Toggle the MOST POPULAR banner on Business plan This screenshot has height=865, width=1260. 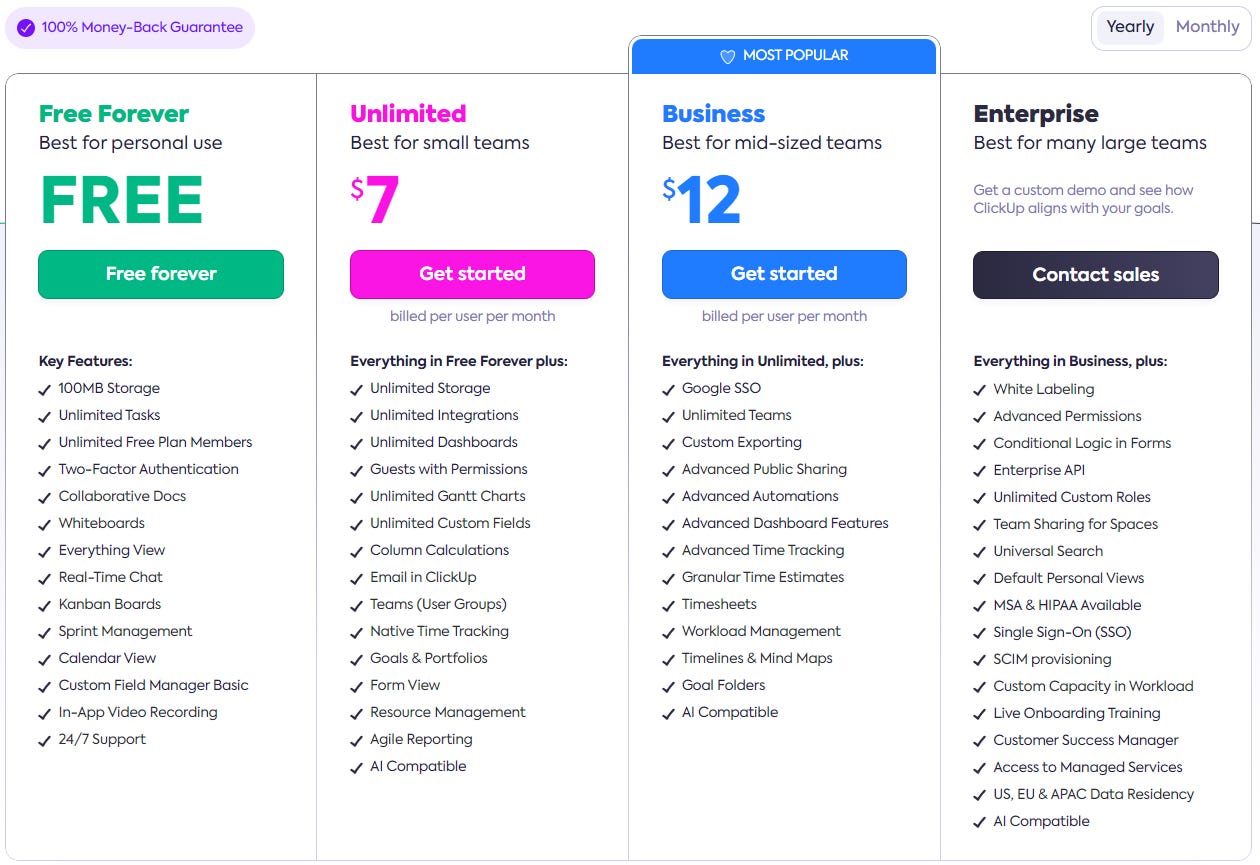coord(783,55)
